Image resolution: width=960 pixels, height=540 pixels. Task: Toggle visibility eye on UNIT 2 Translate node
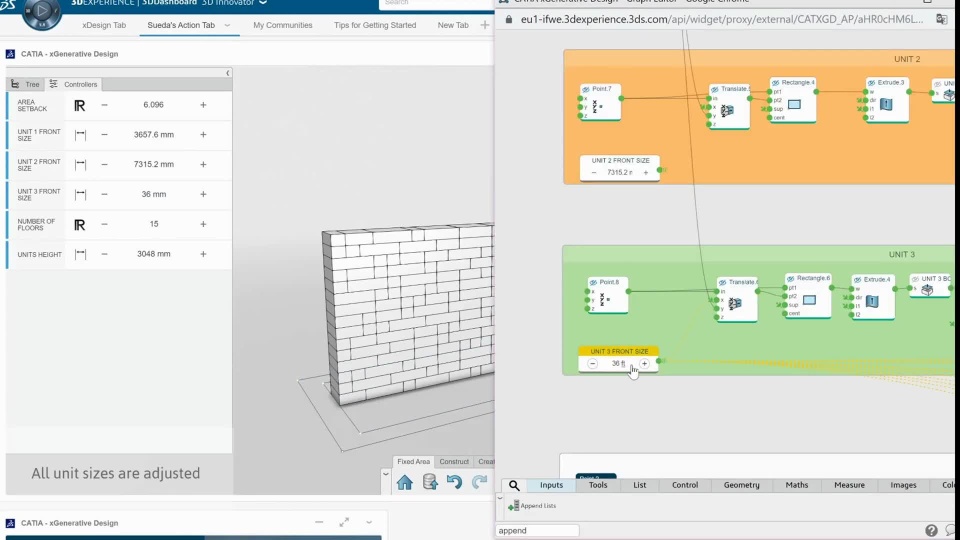pyautogui.click(x=715, y=89)
